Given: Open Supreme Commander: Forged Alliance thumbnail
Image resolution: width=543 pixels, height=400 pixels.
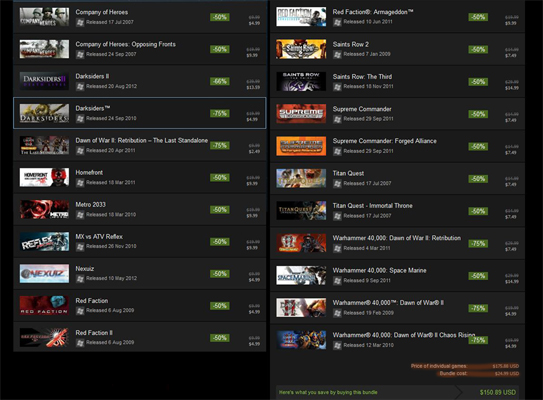Looking at the screenshot, I should coord(301,146).
